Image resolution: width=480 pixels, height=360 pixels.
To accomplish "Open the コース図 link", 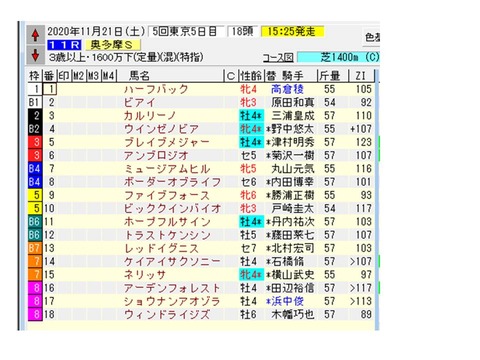I will pyautogui.click(x=278, y=58).
